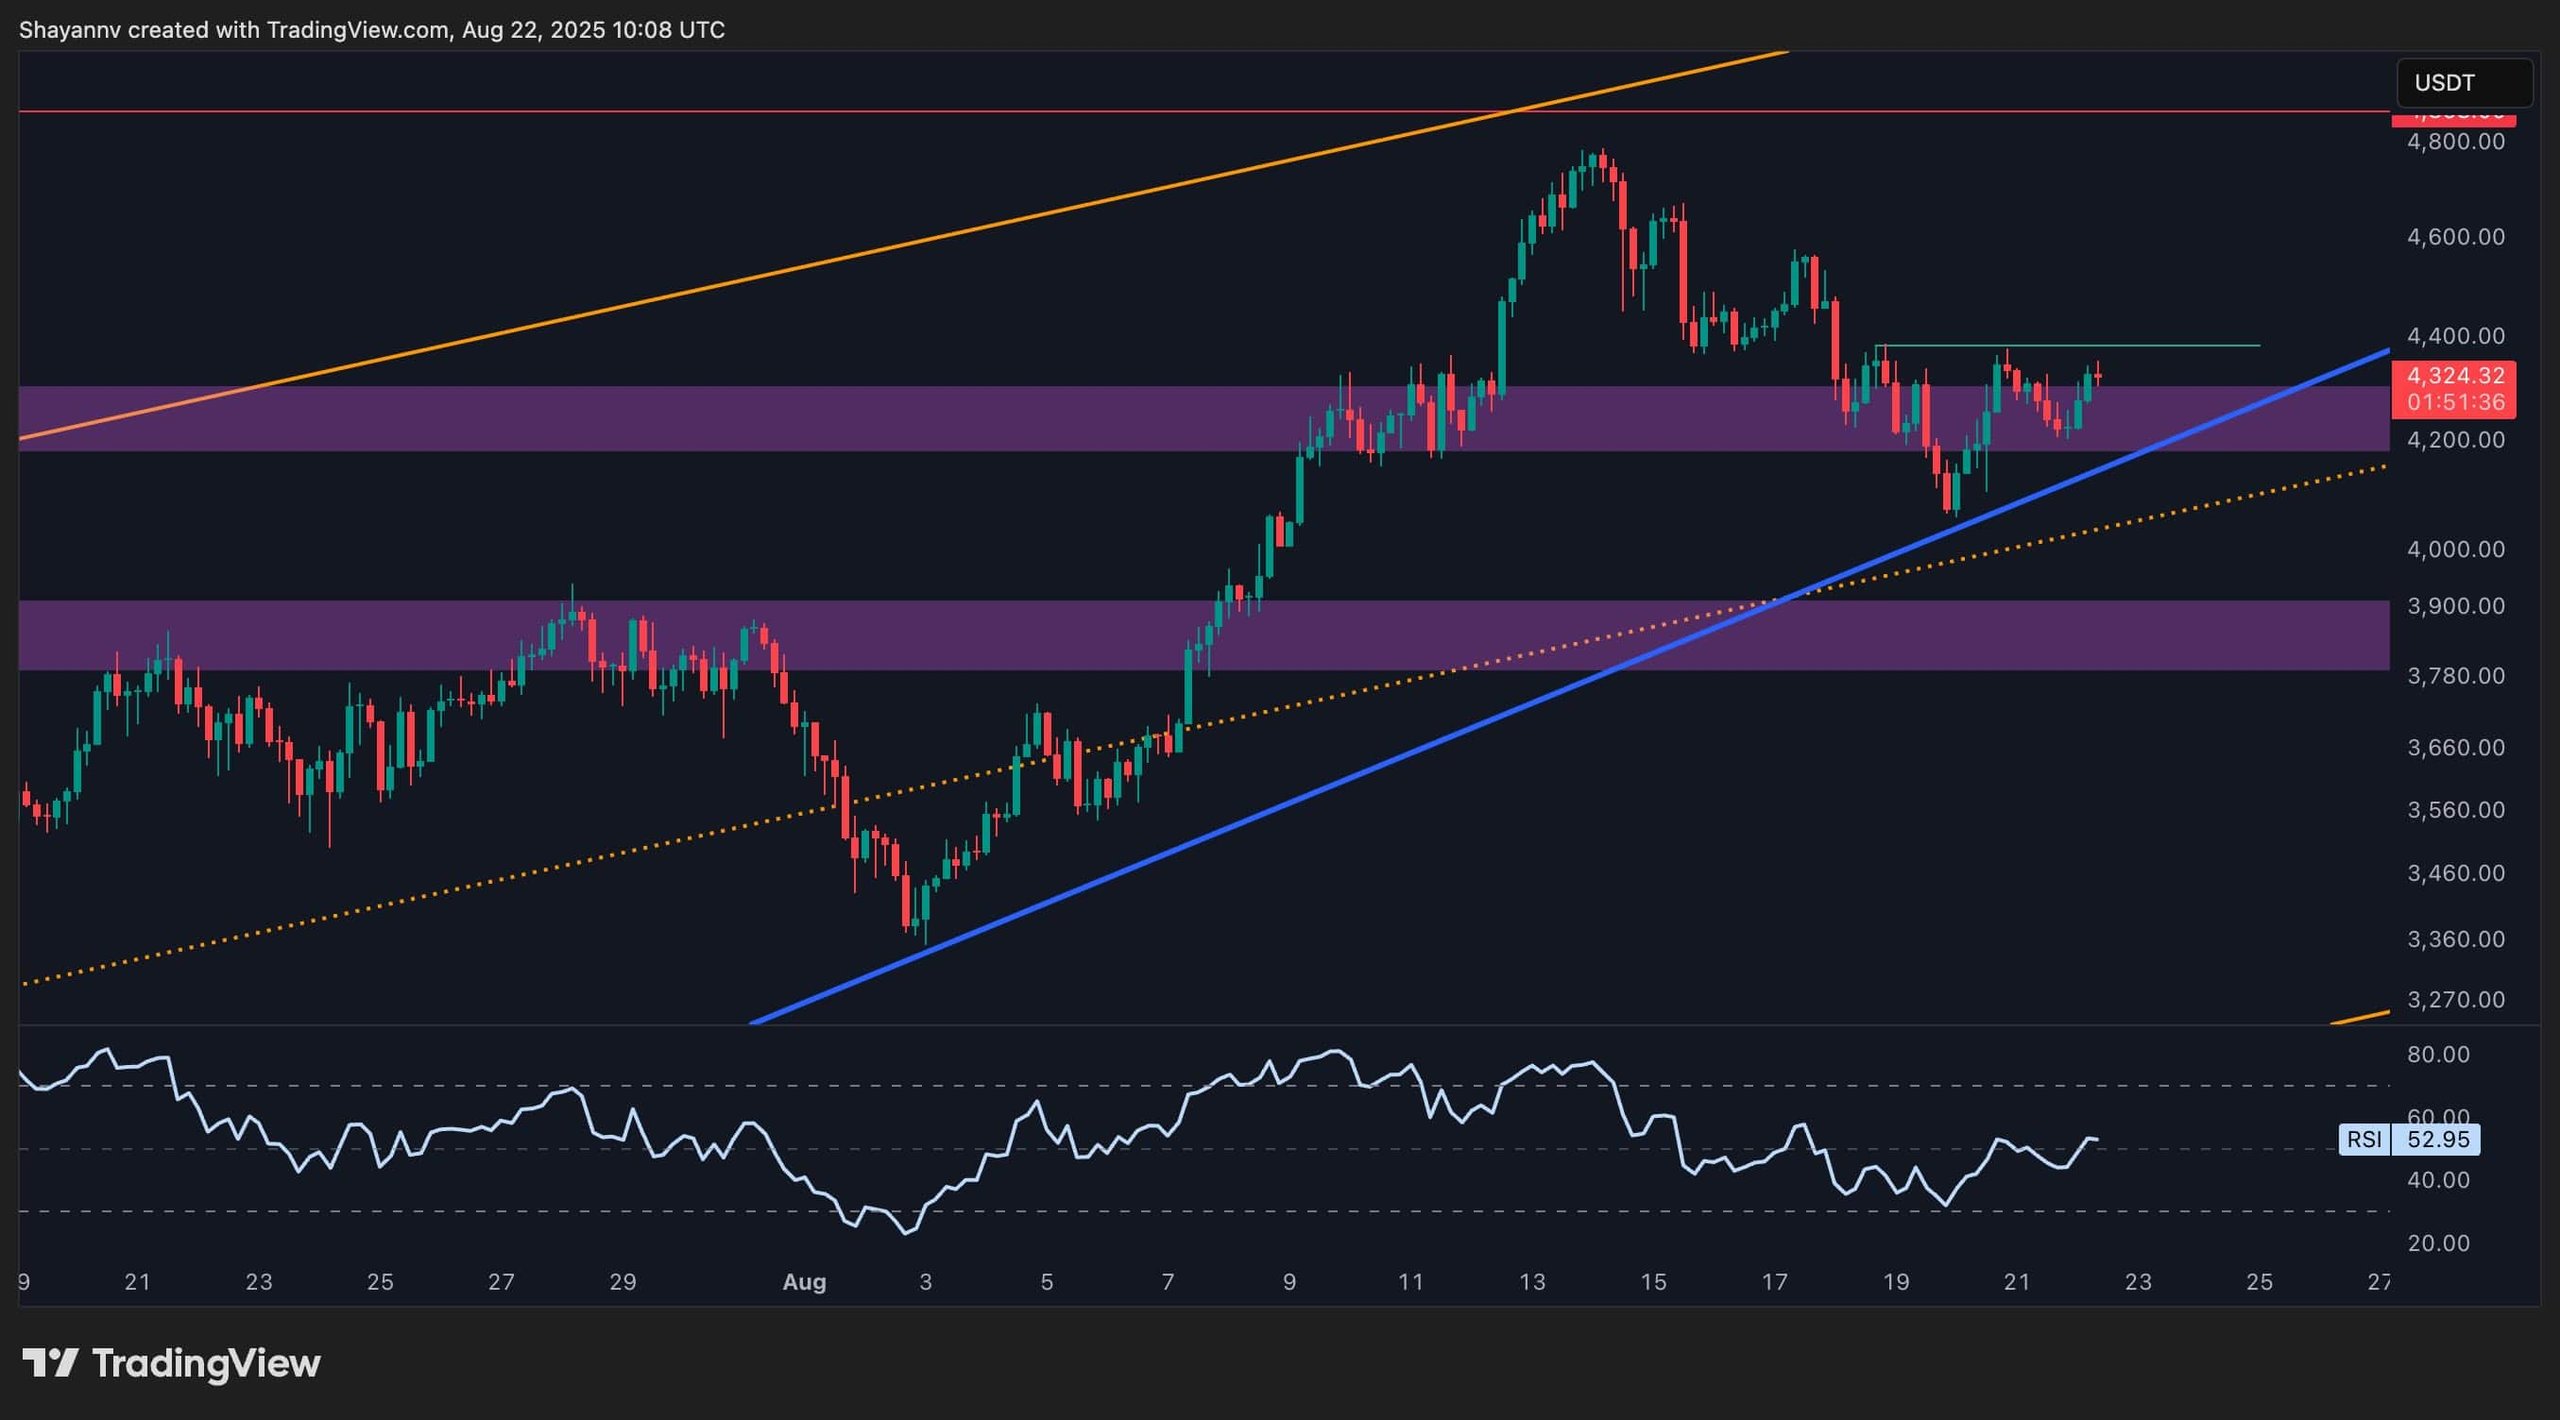Select the lower purple demand zone
2560x1420 pixels.
pos(1400,635)
